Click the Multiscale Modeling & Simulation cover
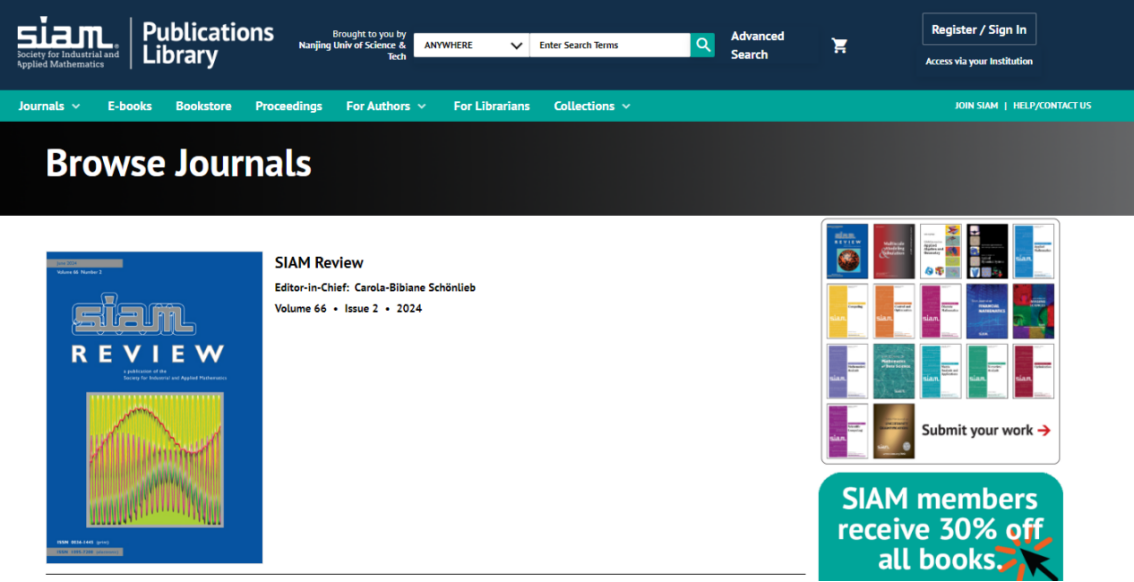Screen dimensions: 1134x582 point(894,251)
